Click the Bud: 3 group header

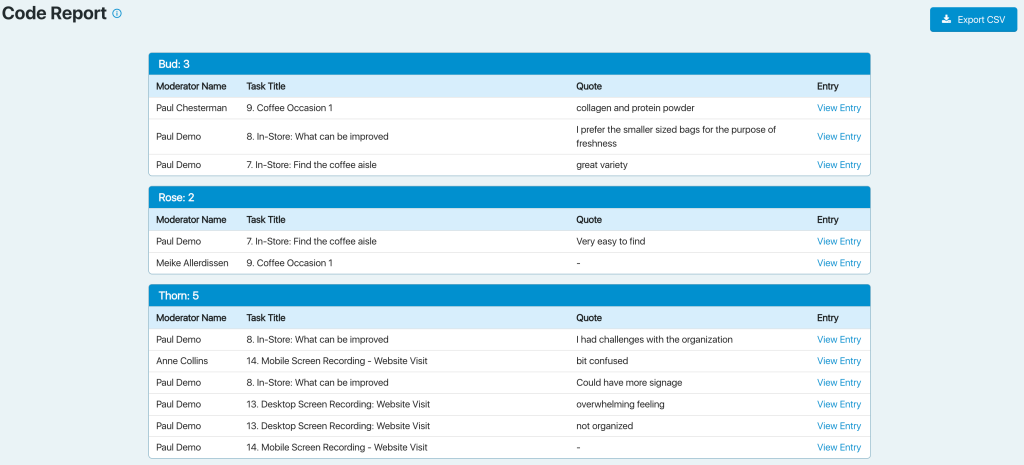click(509, 64)
